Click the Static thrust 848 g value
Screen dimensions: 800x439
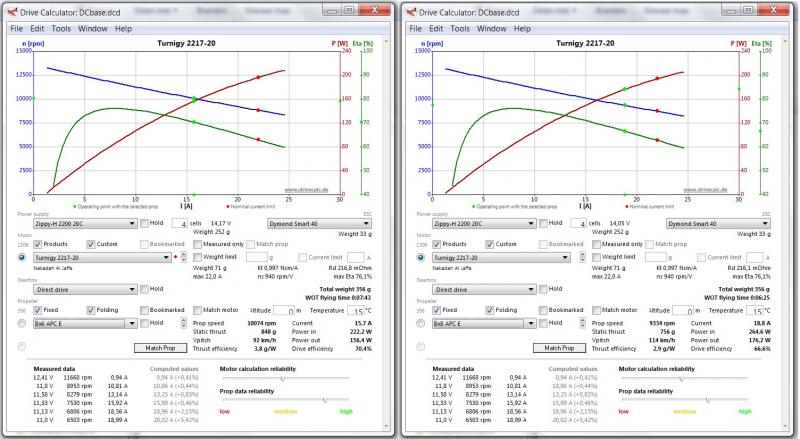pyautogui.click(x=269, y=332)
